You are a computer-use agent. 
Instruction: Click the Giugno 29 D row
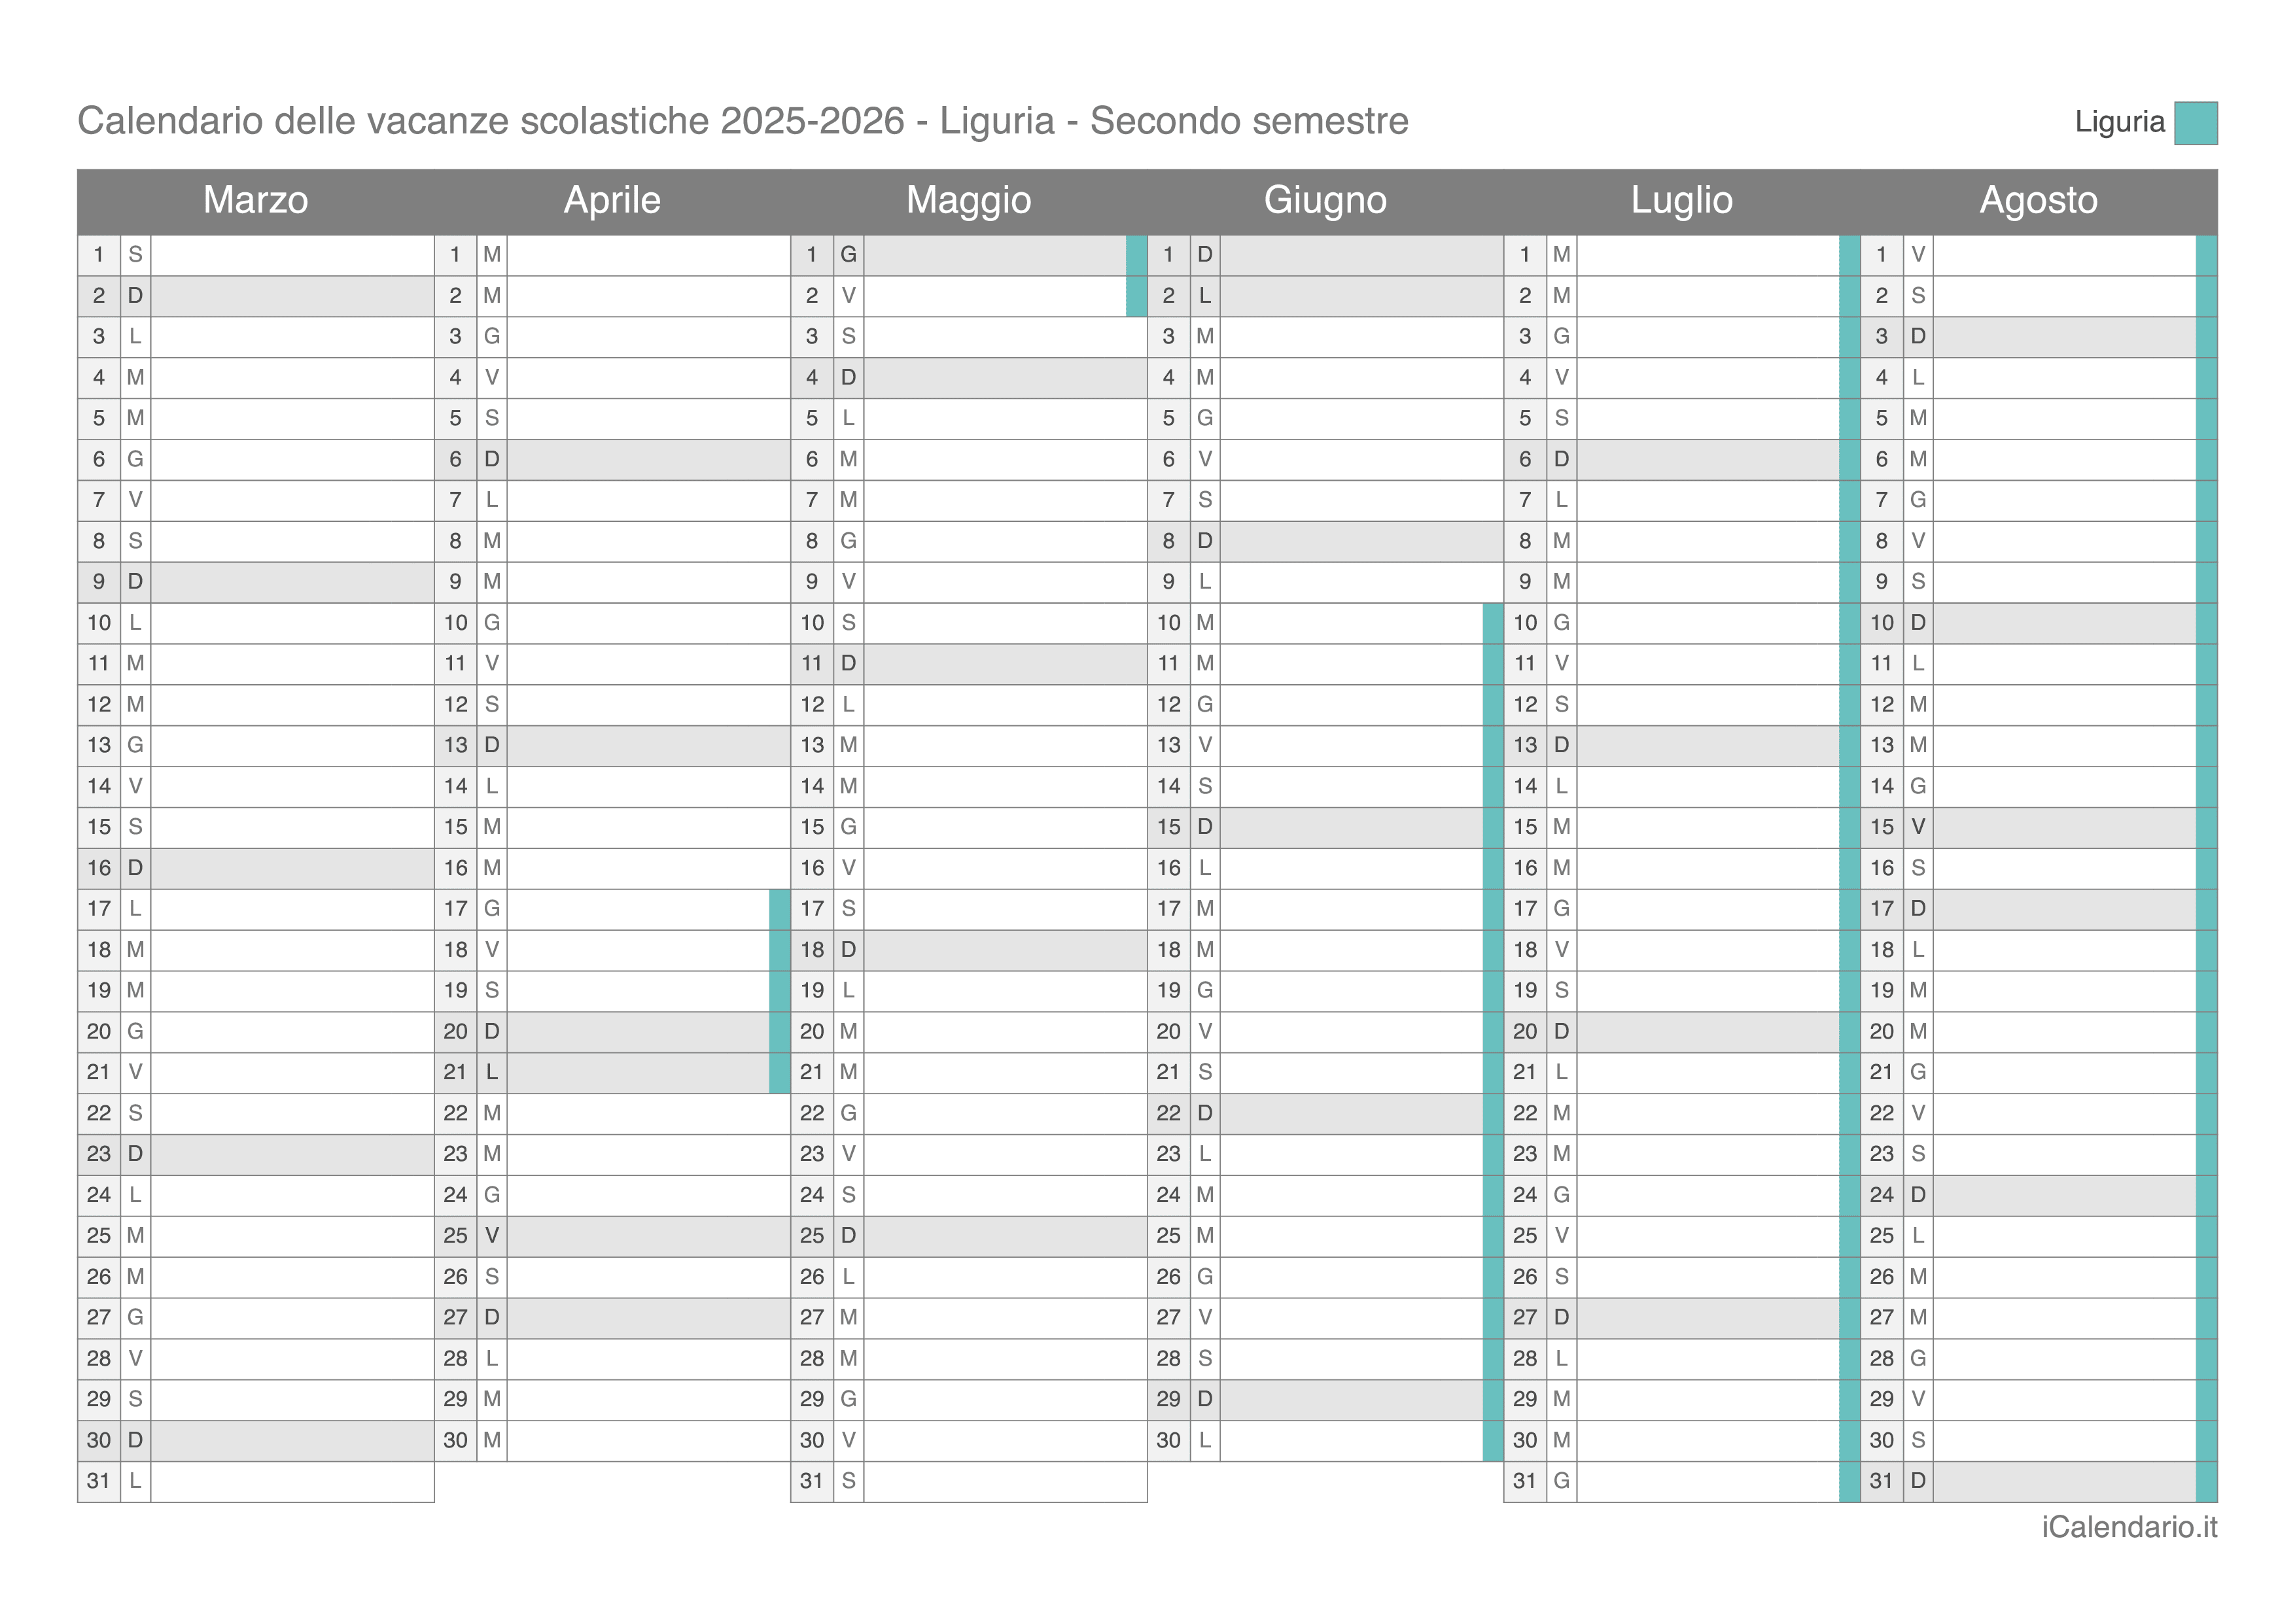pyautogui.click(x=1326, y=1400)
